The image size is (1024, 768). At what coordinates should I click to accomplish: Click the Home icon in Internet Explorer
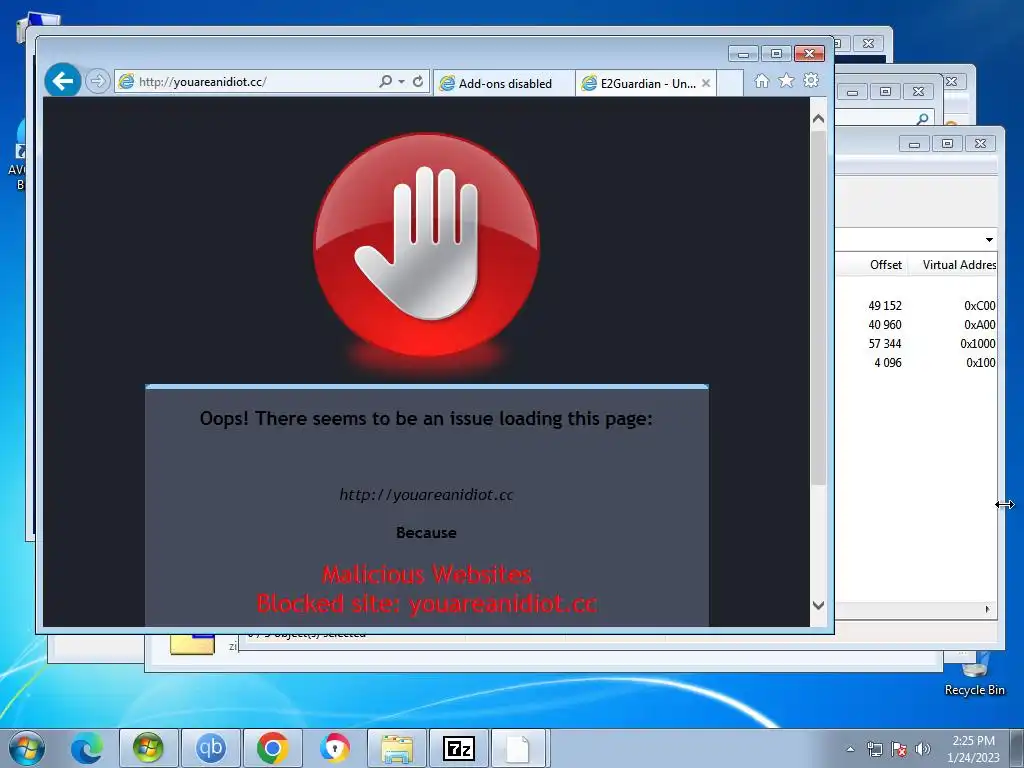click(761, 81)
